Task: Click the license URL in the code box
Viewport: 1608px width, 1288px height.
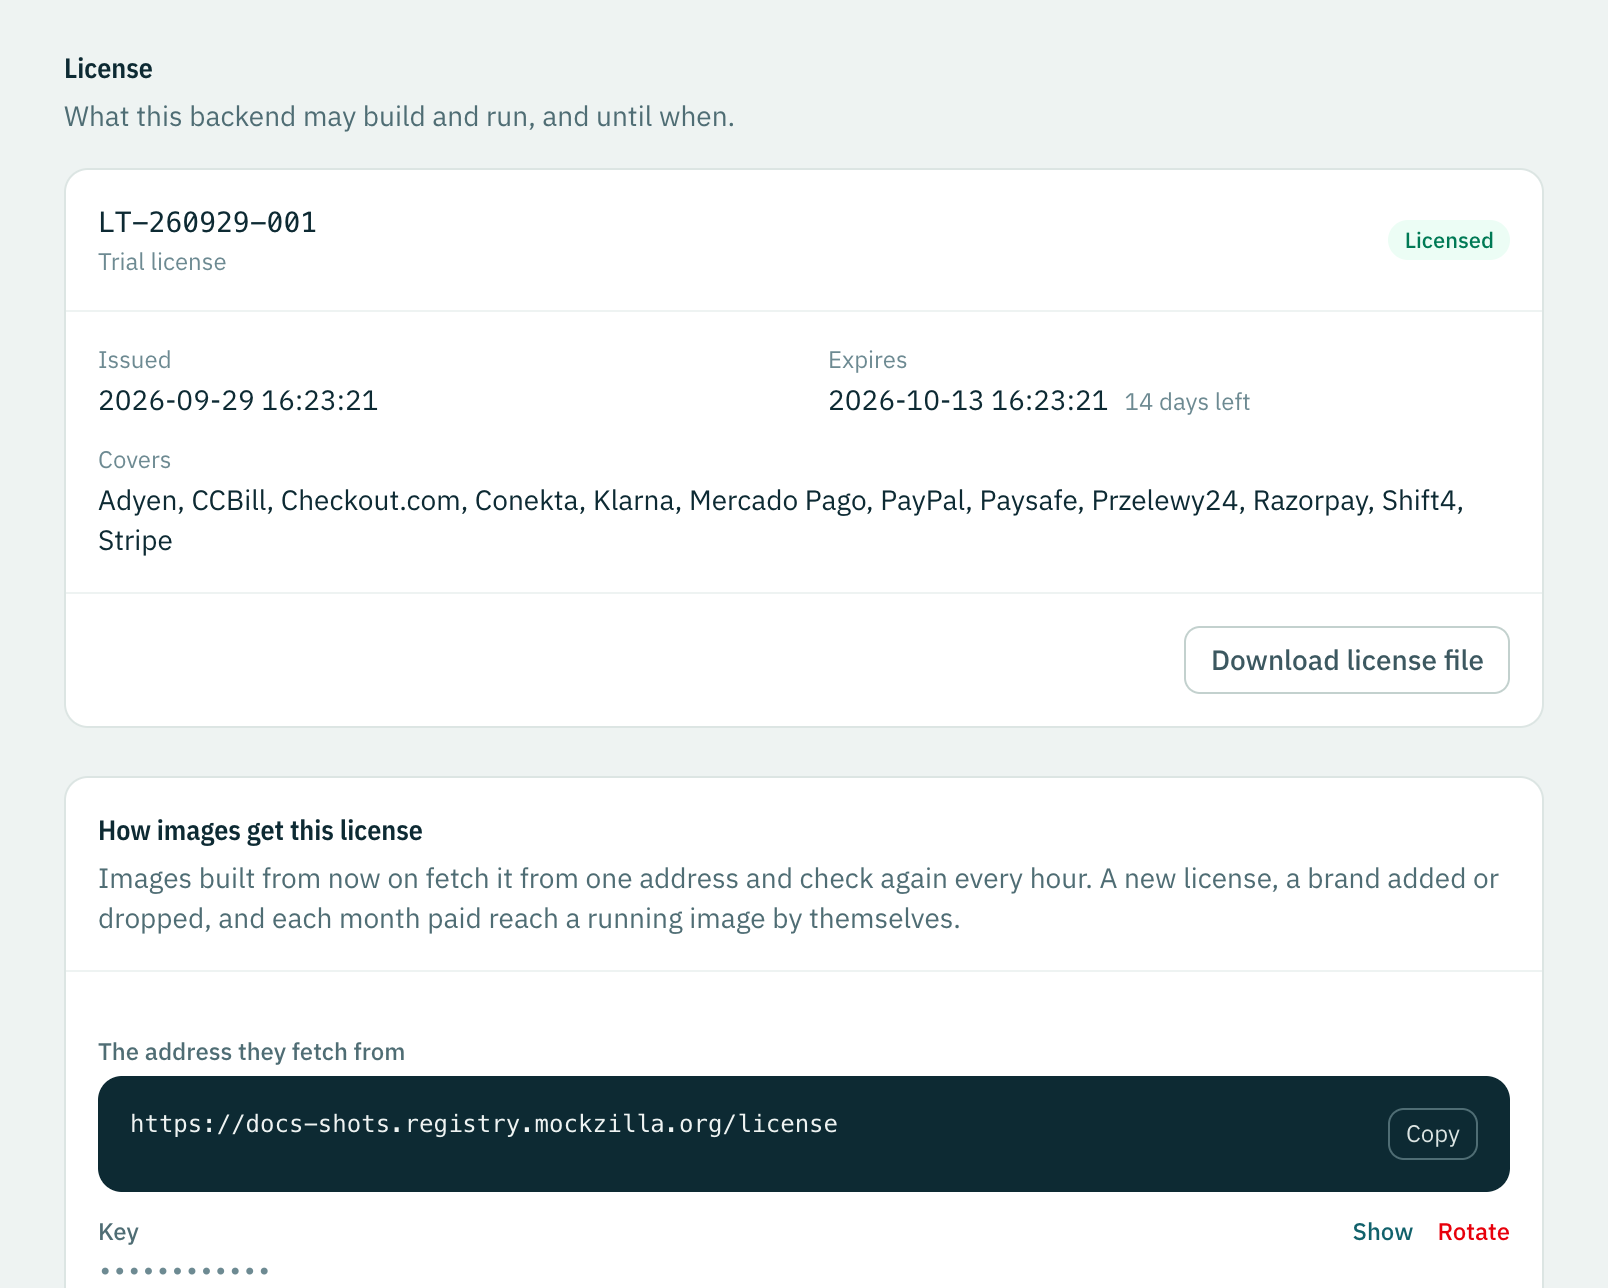Action: [x=484, y=1124]
